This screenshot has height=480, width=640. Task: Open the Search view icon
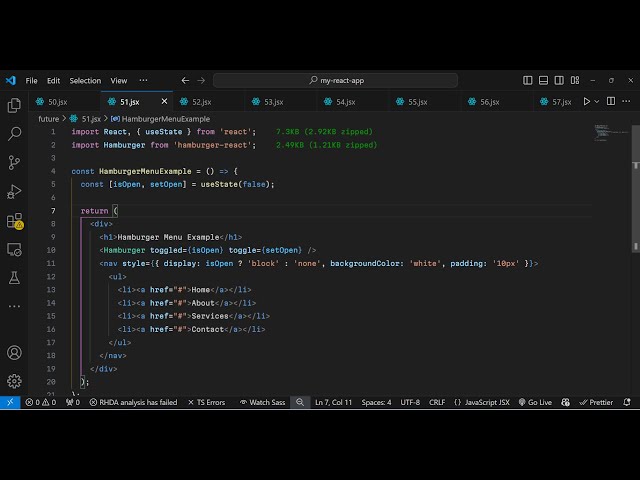click(x=14, y=133)
